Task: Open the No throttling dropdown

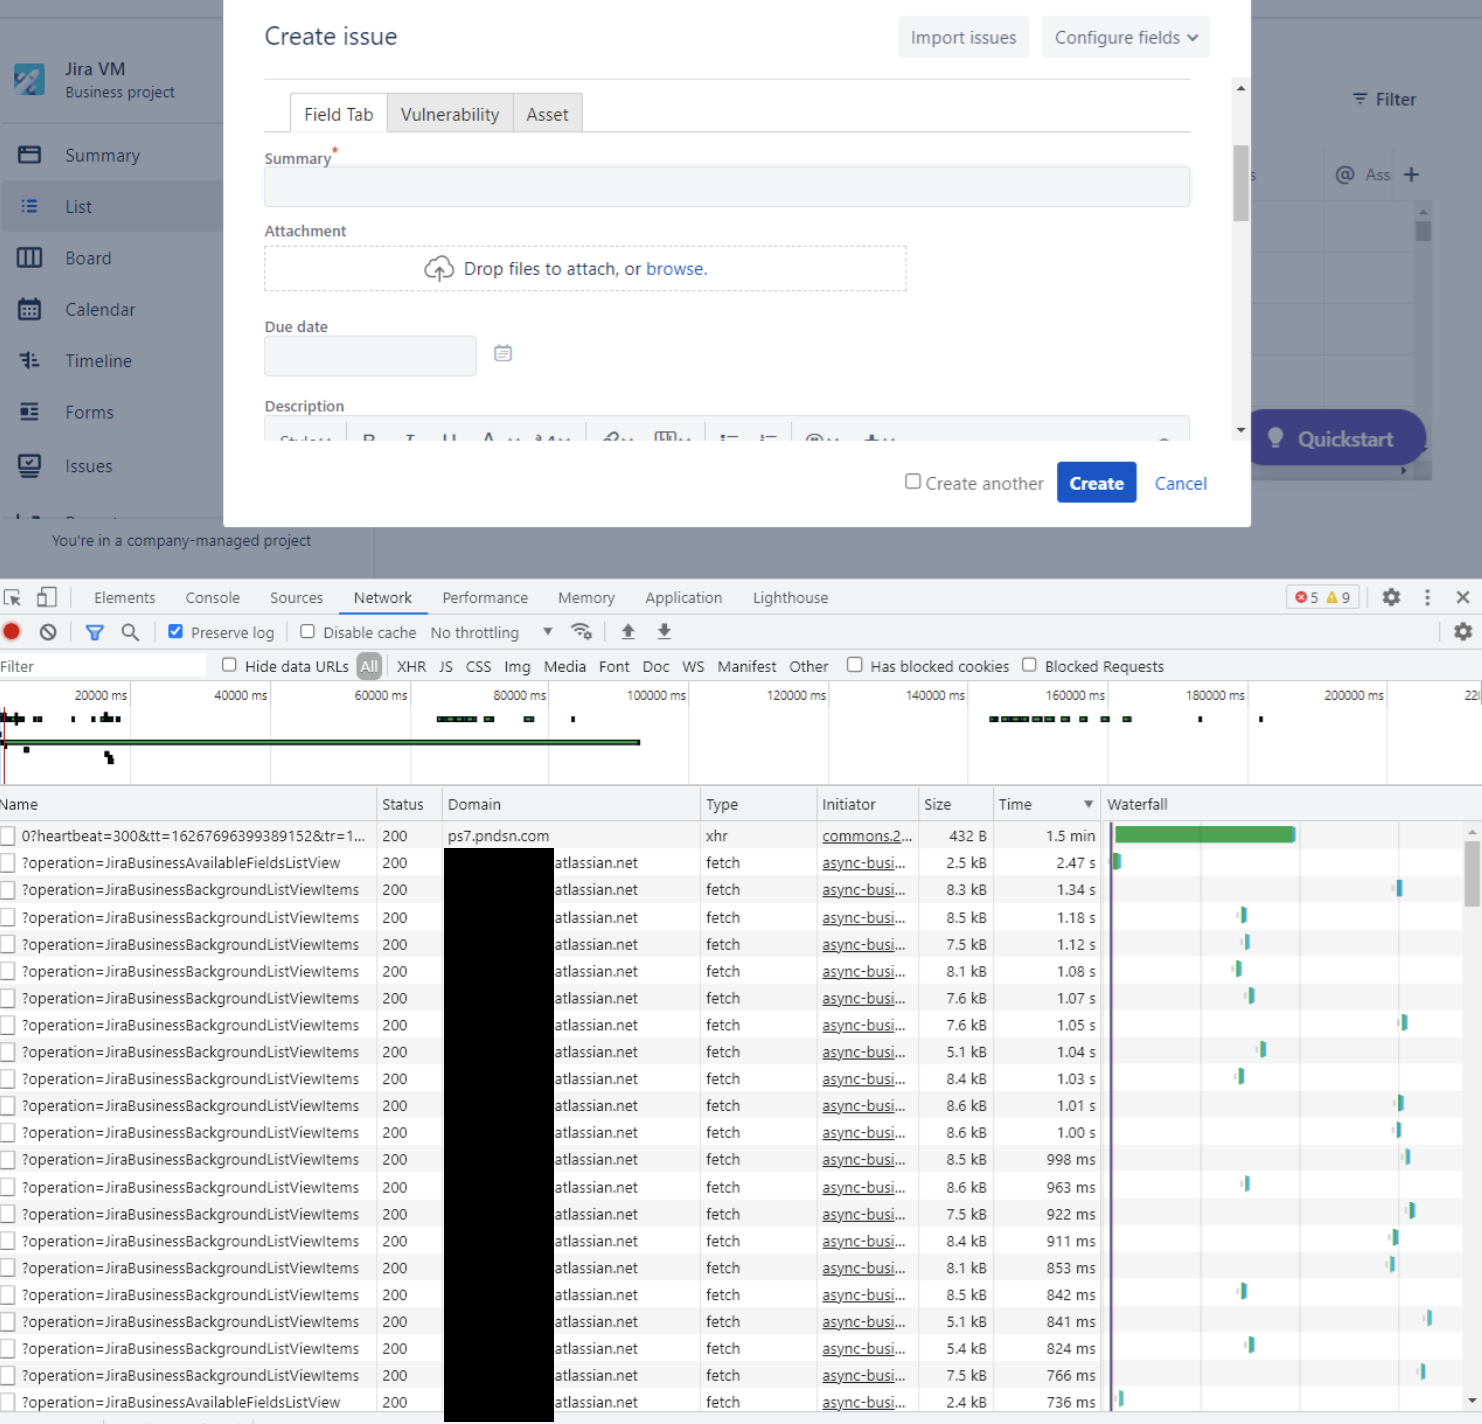Action: (491, 633)
